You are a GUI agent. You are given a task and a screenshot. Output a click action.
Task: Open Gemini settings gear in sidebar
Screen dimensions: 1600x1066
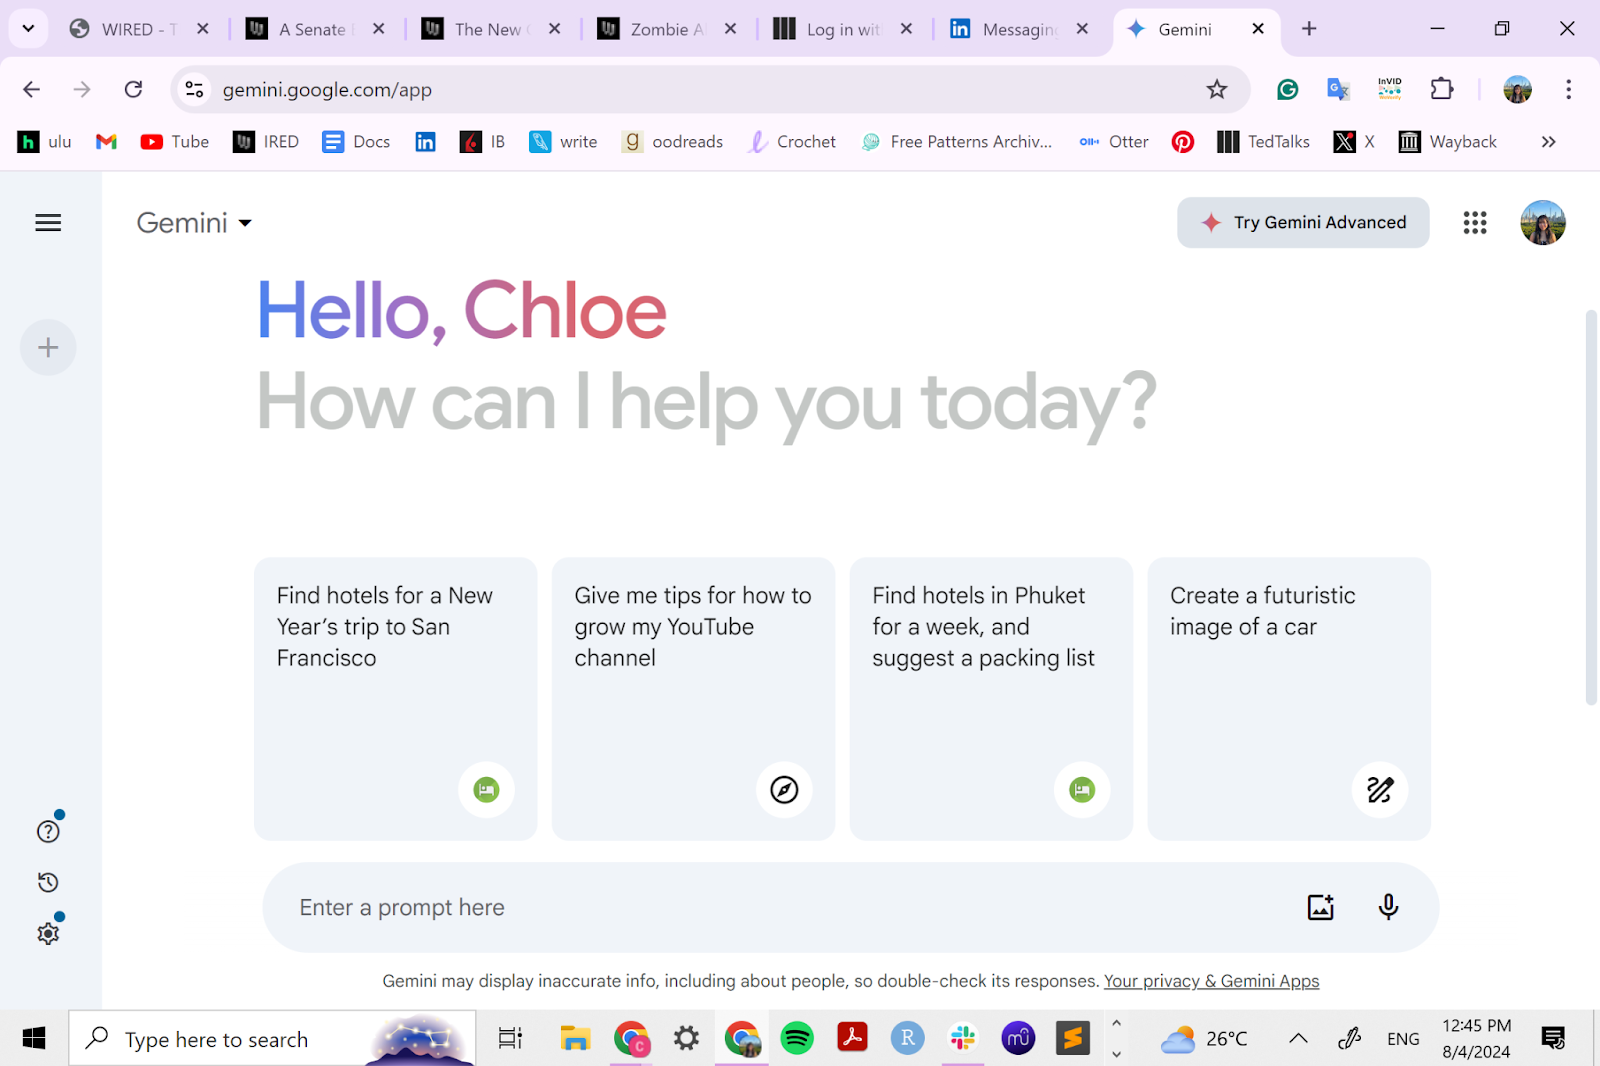pyautogui.click(x=48, y=933)
